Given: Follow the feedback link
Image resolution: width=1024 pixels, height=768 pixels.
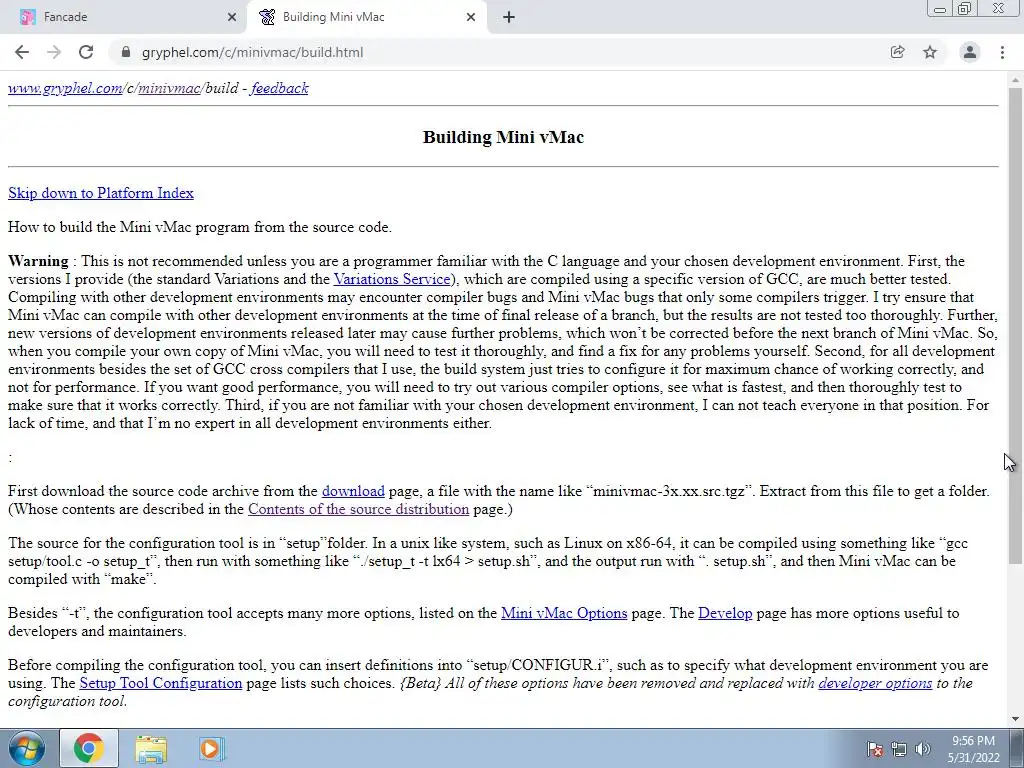Looking at the screenshot, I should [280, 88].
